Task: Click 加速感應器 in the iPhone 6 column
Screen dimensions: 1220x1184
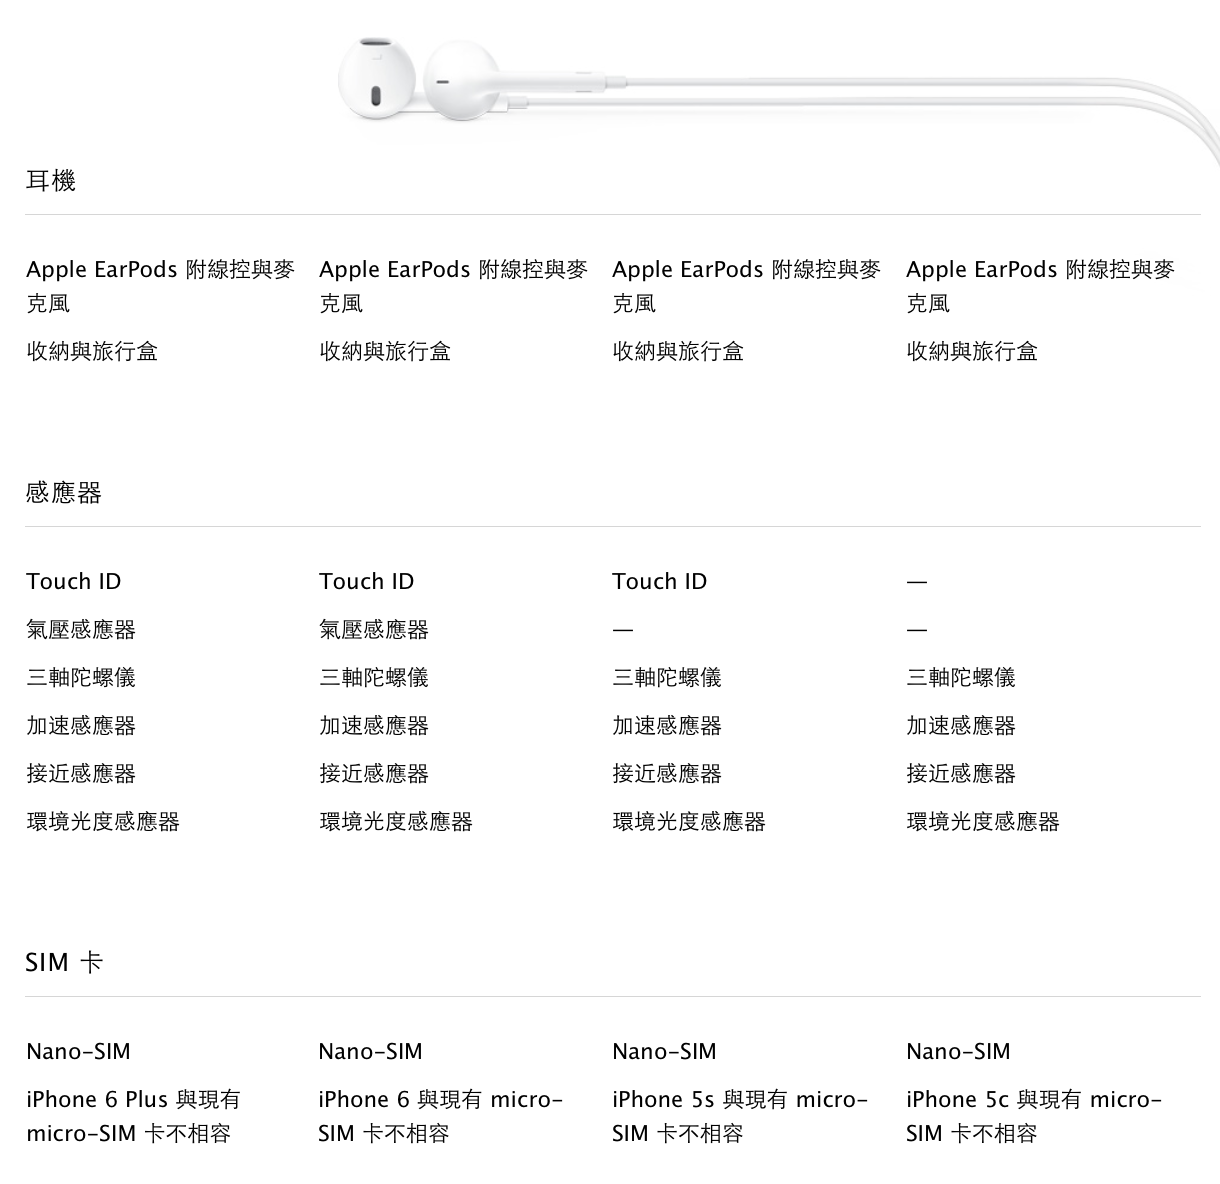Action: pyautogui.click(x=374, y=726)
